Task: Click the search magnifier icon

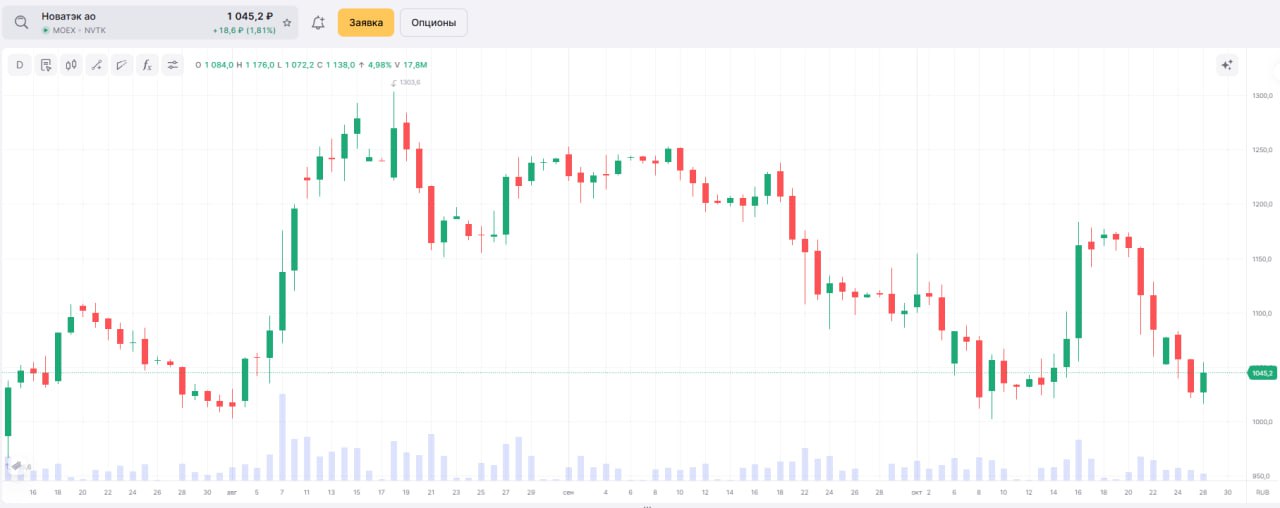Action: tap(21, 22)
